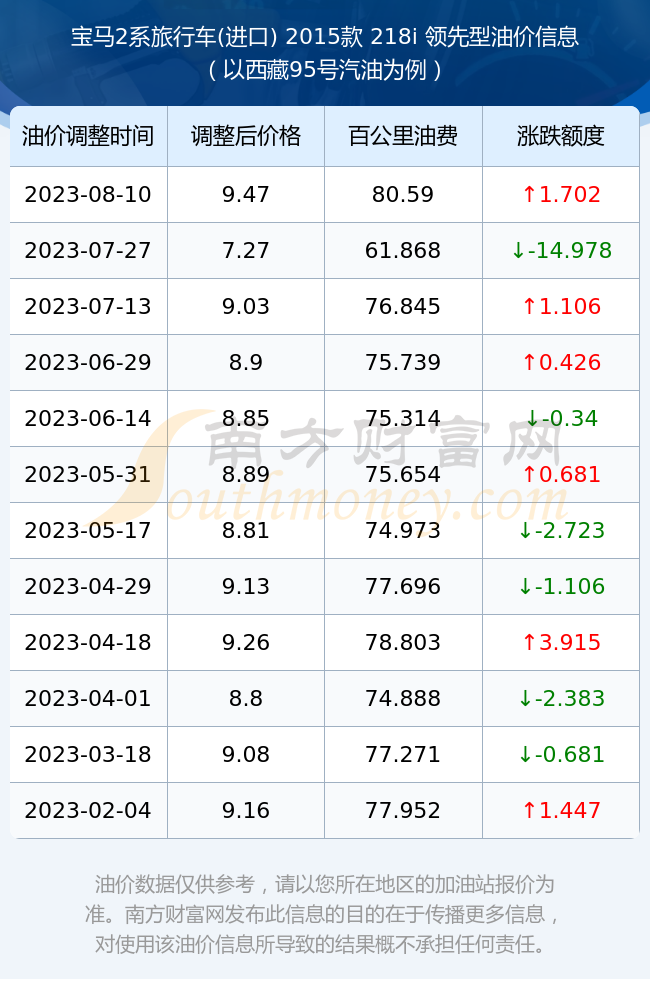The image size is (650, 1000).
Task: Click the disclaimer text mentioning 南方财富网
Action: click(325, 914)
